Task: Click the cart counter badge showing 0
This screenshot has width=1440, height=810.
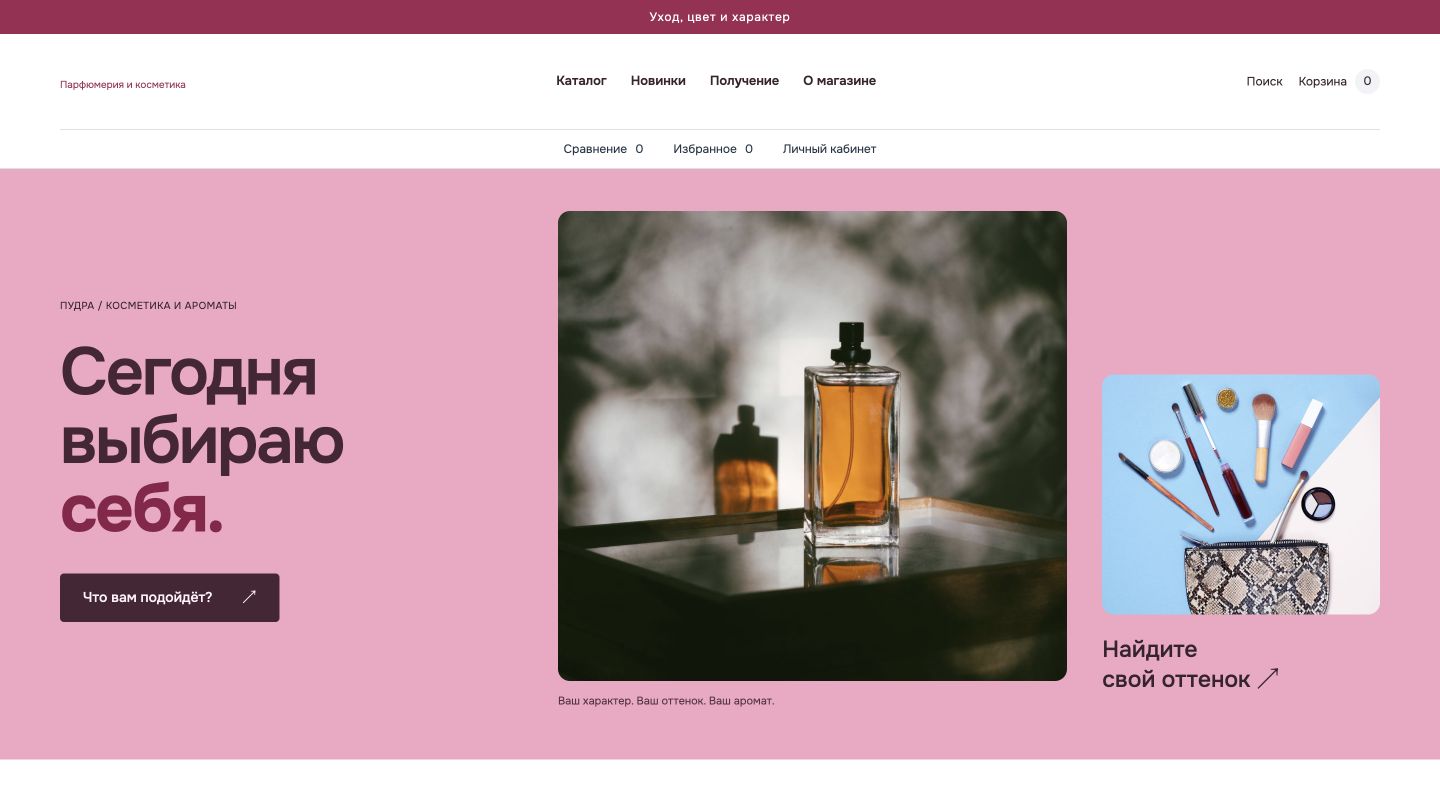Action: coord(1367,82)
